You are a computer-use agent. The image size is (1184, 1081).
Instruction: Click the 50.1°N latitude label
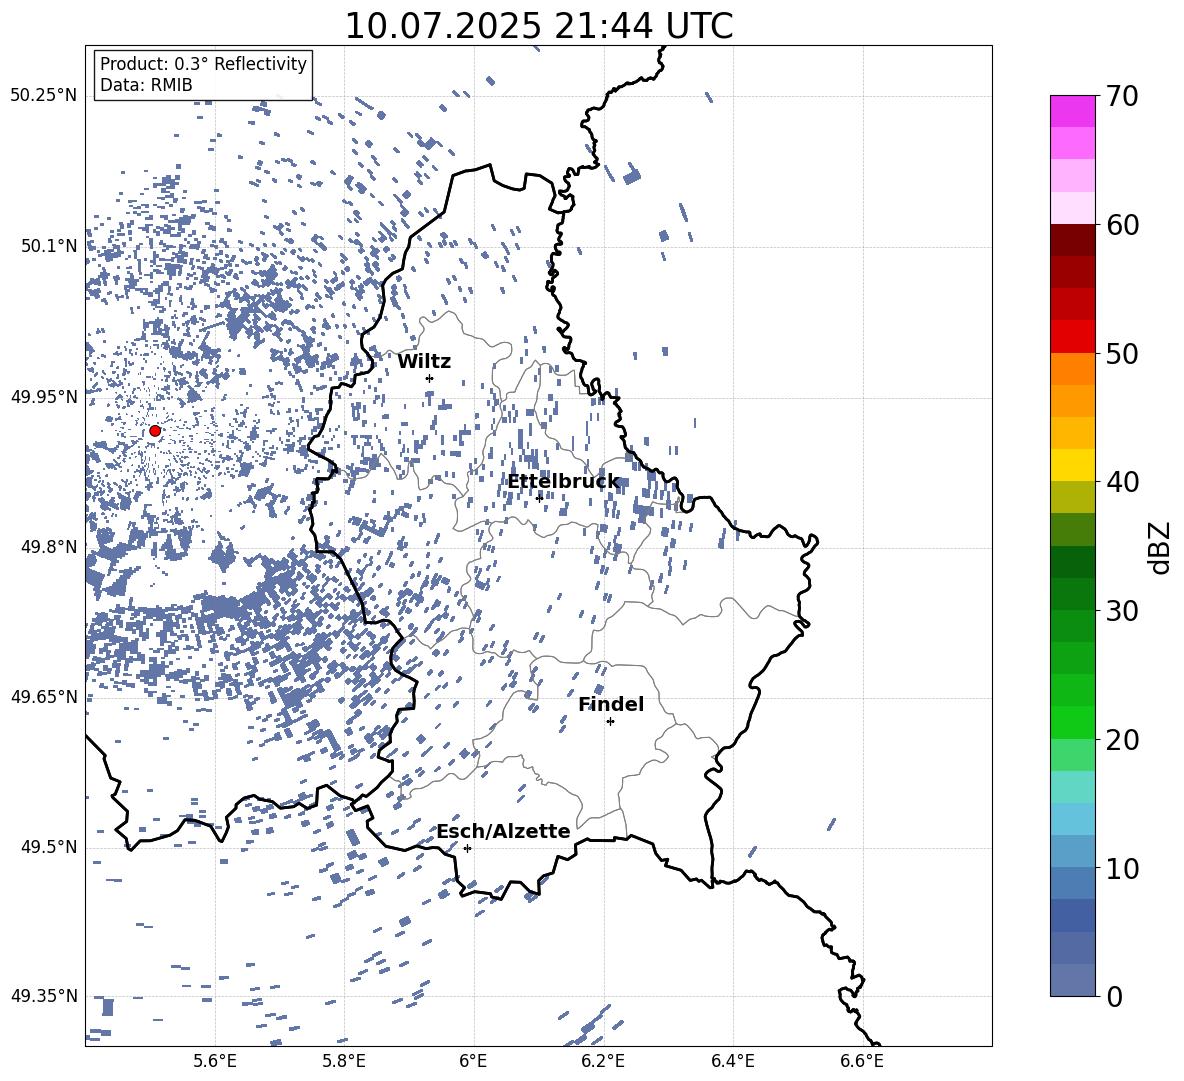(49, 246)
